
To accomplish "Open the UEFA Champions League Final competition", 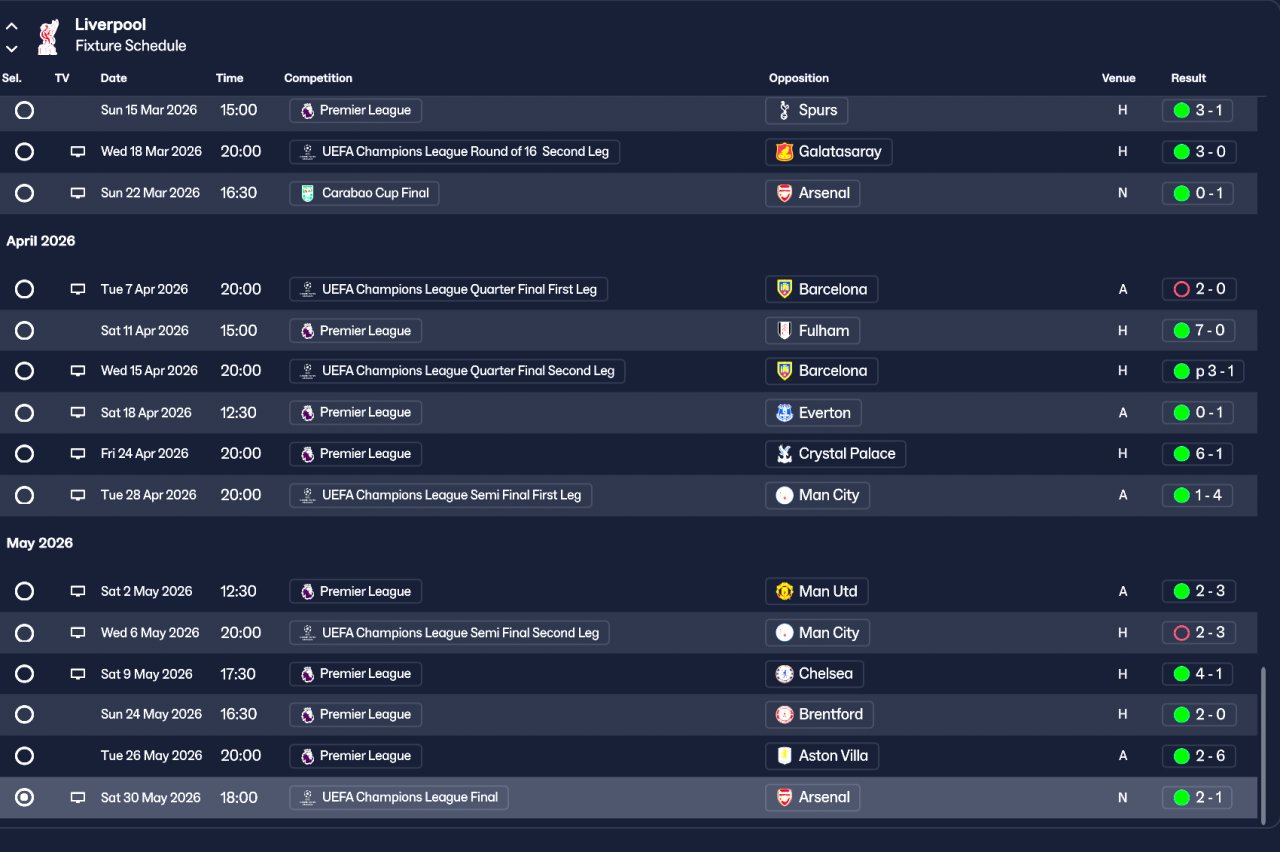I will (x=399, y=798).
